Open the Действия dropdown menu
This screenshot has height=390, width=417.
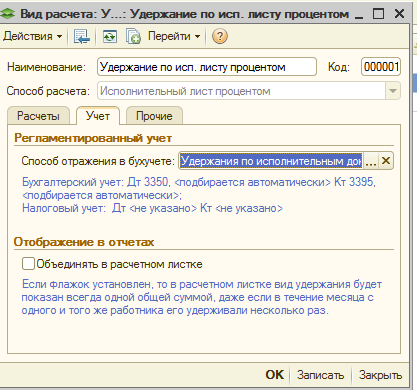pos(32,36)
